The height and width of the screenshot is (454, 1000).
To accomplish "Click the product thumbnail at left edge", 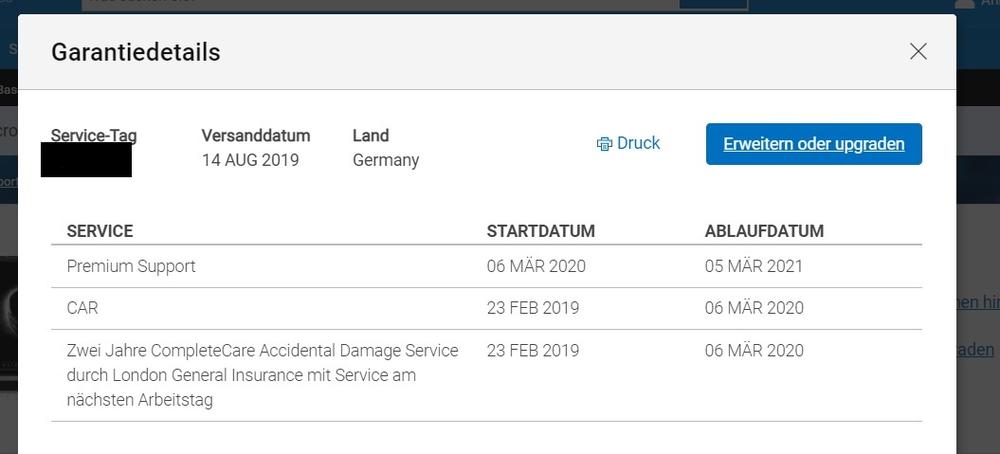I will click(8, 320).
